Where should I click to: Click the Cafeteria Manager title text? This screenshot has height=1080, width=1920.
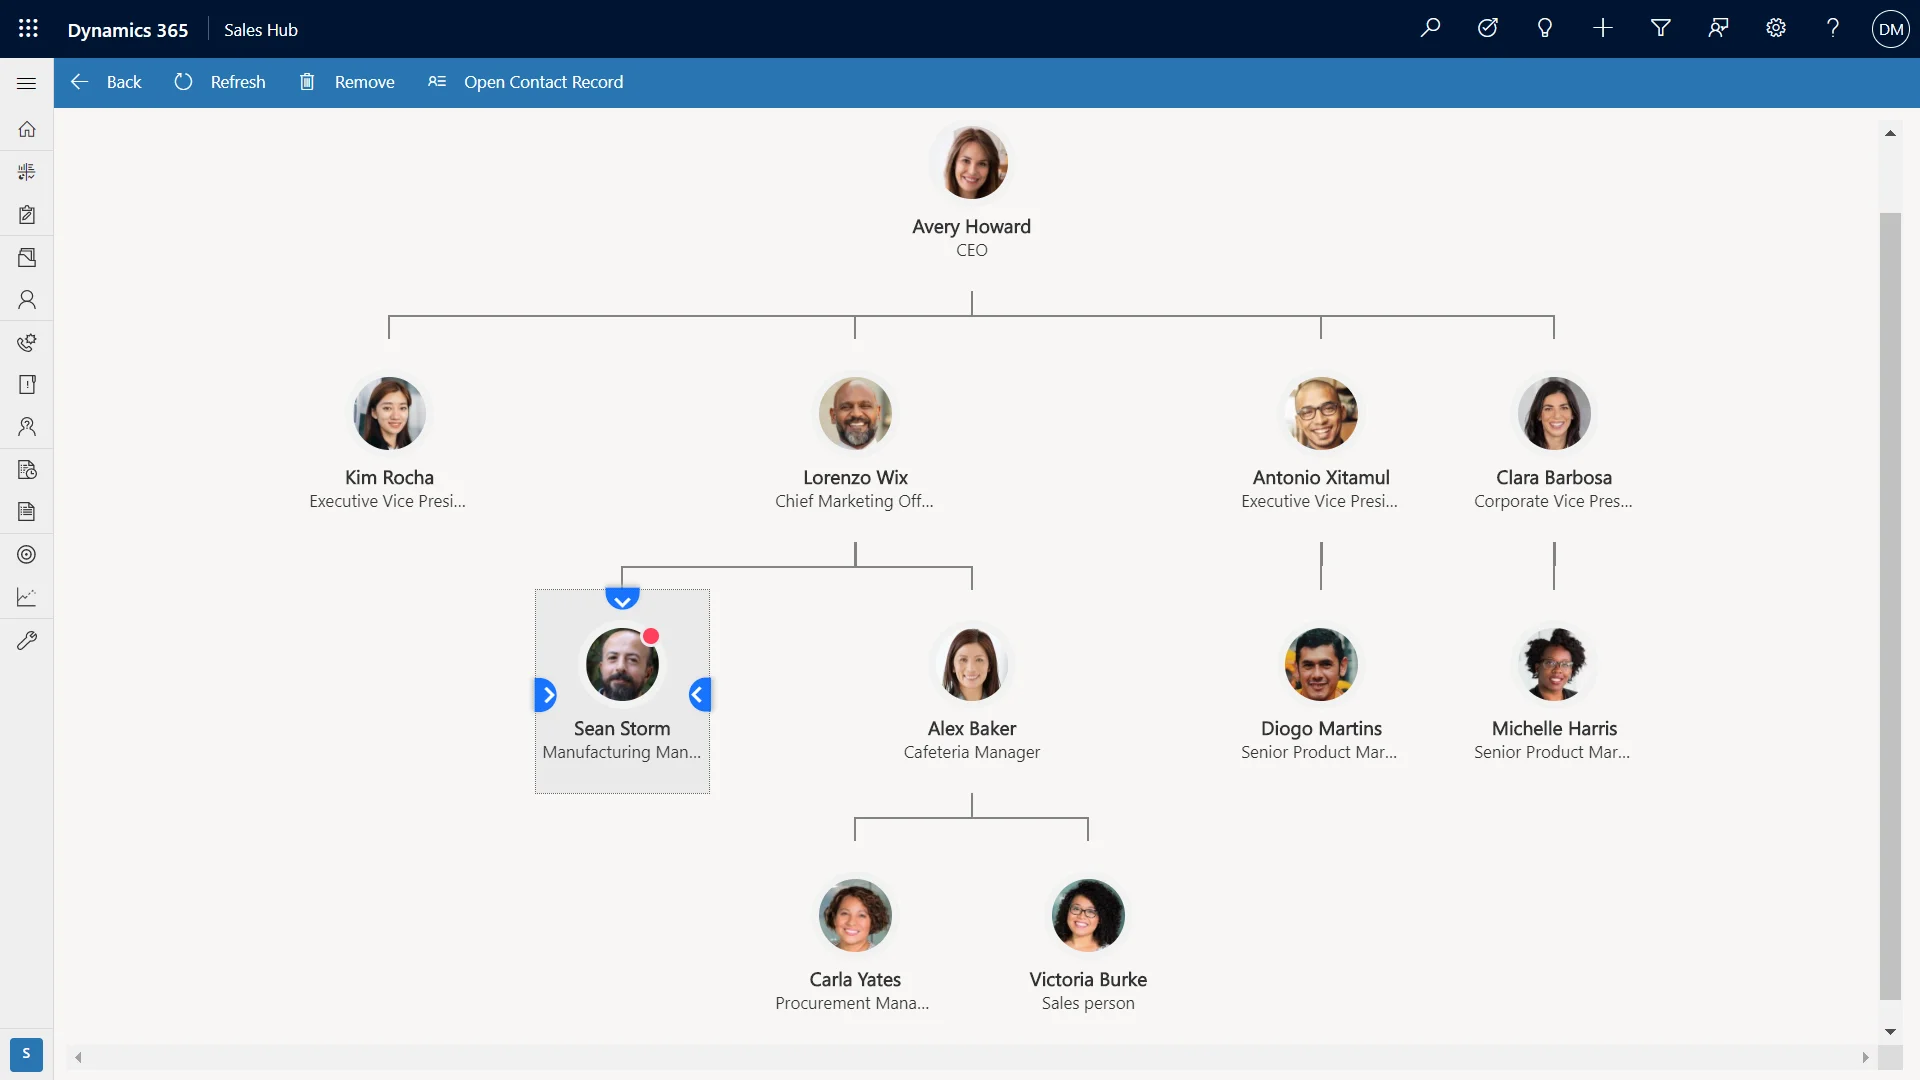[x=971, y=752]
